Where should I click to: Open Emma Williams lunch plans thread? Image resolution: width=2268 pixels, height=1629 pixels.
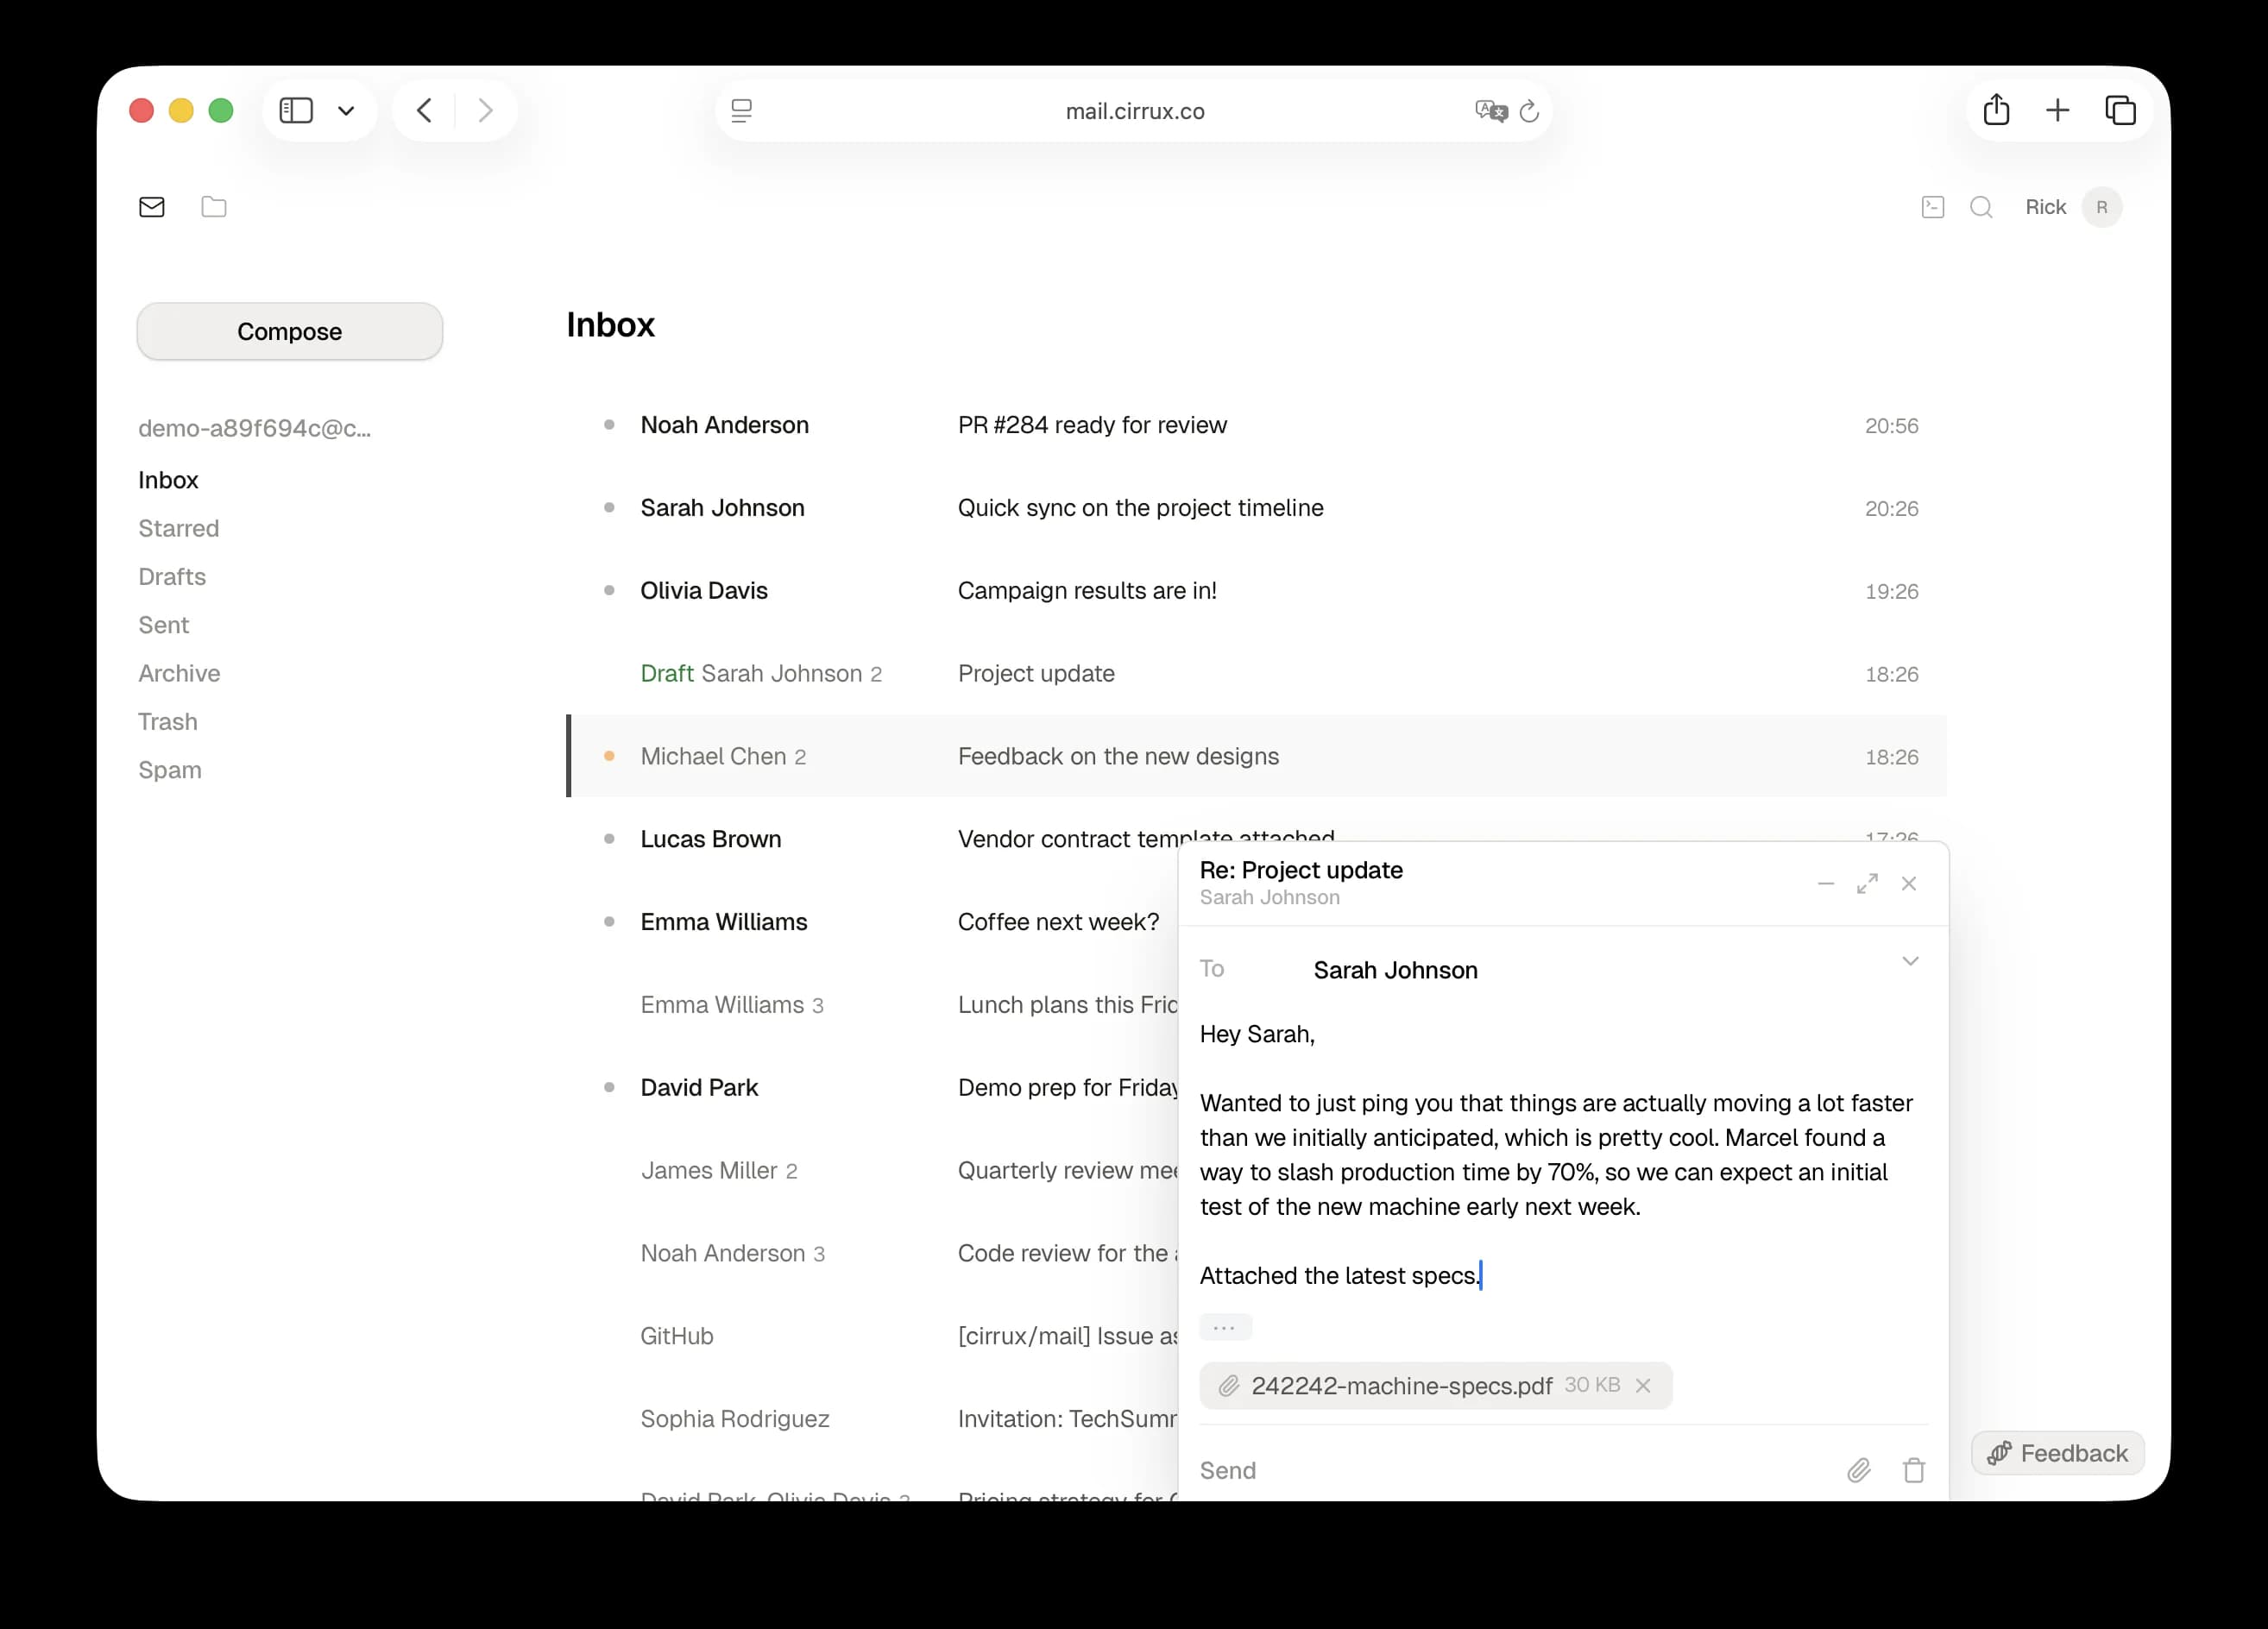pos(872,1005)
